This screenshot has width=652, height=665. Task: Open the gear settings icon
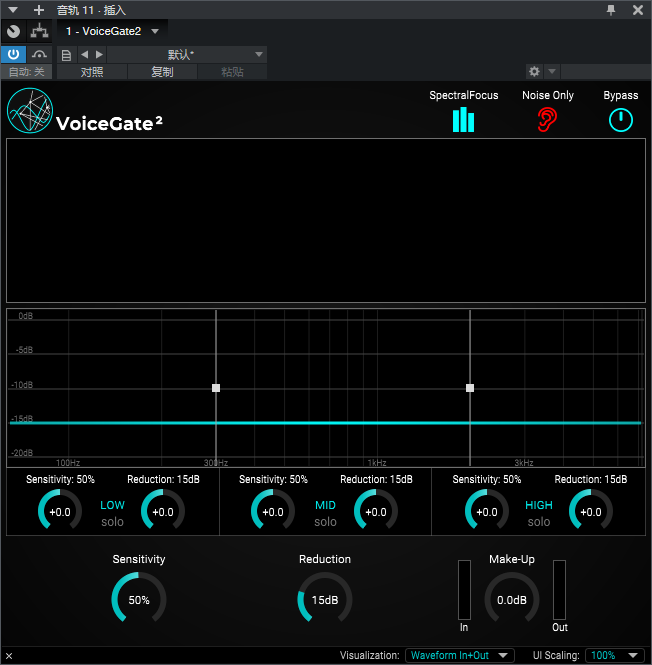point(534,71)
